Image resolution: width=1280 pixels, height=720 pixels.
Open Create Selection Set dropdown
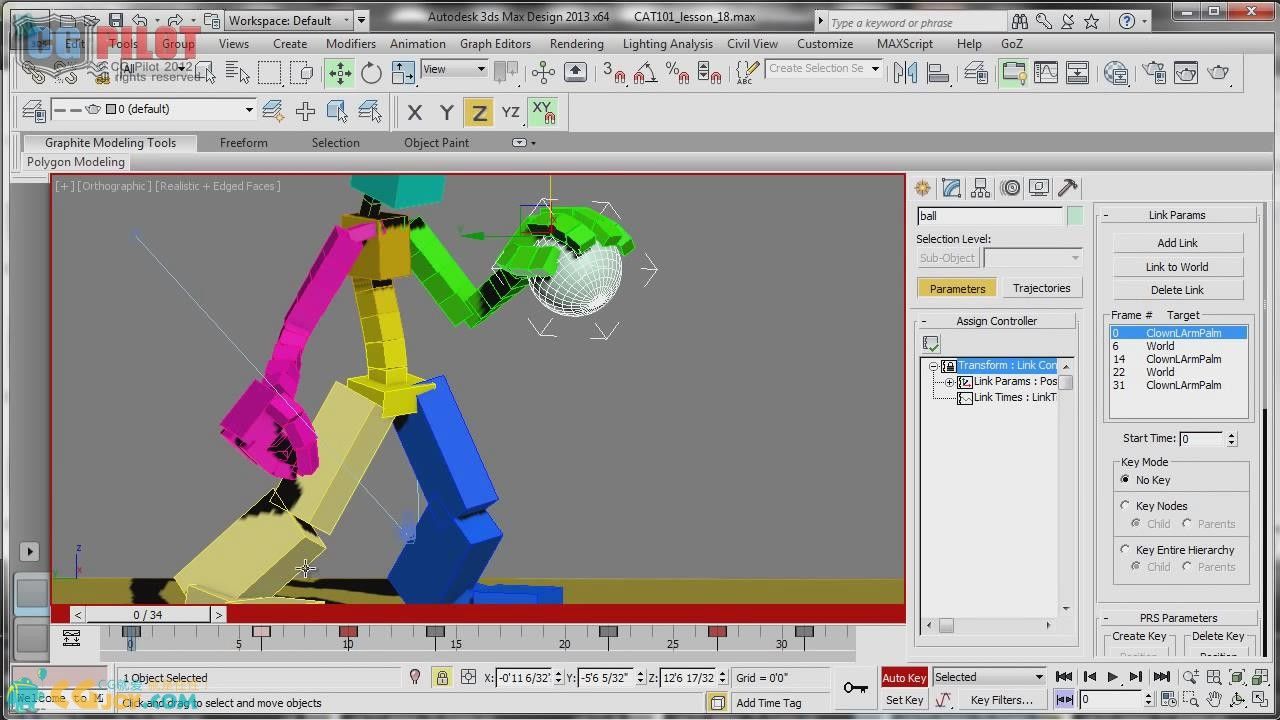[825, 68]
